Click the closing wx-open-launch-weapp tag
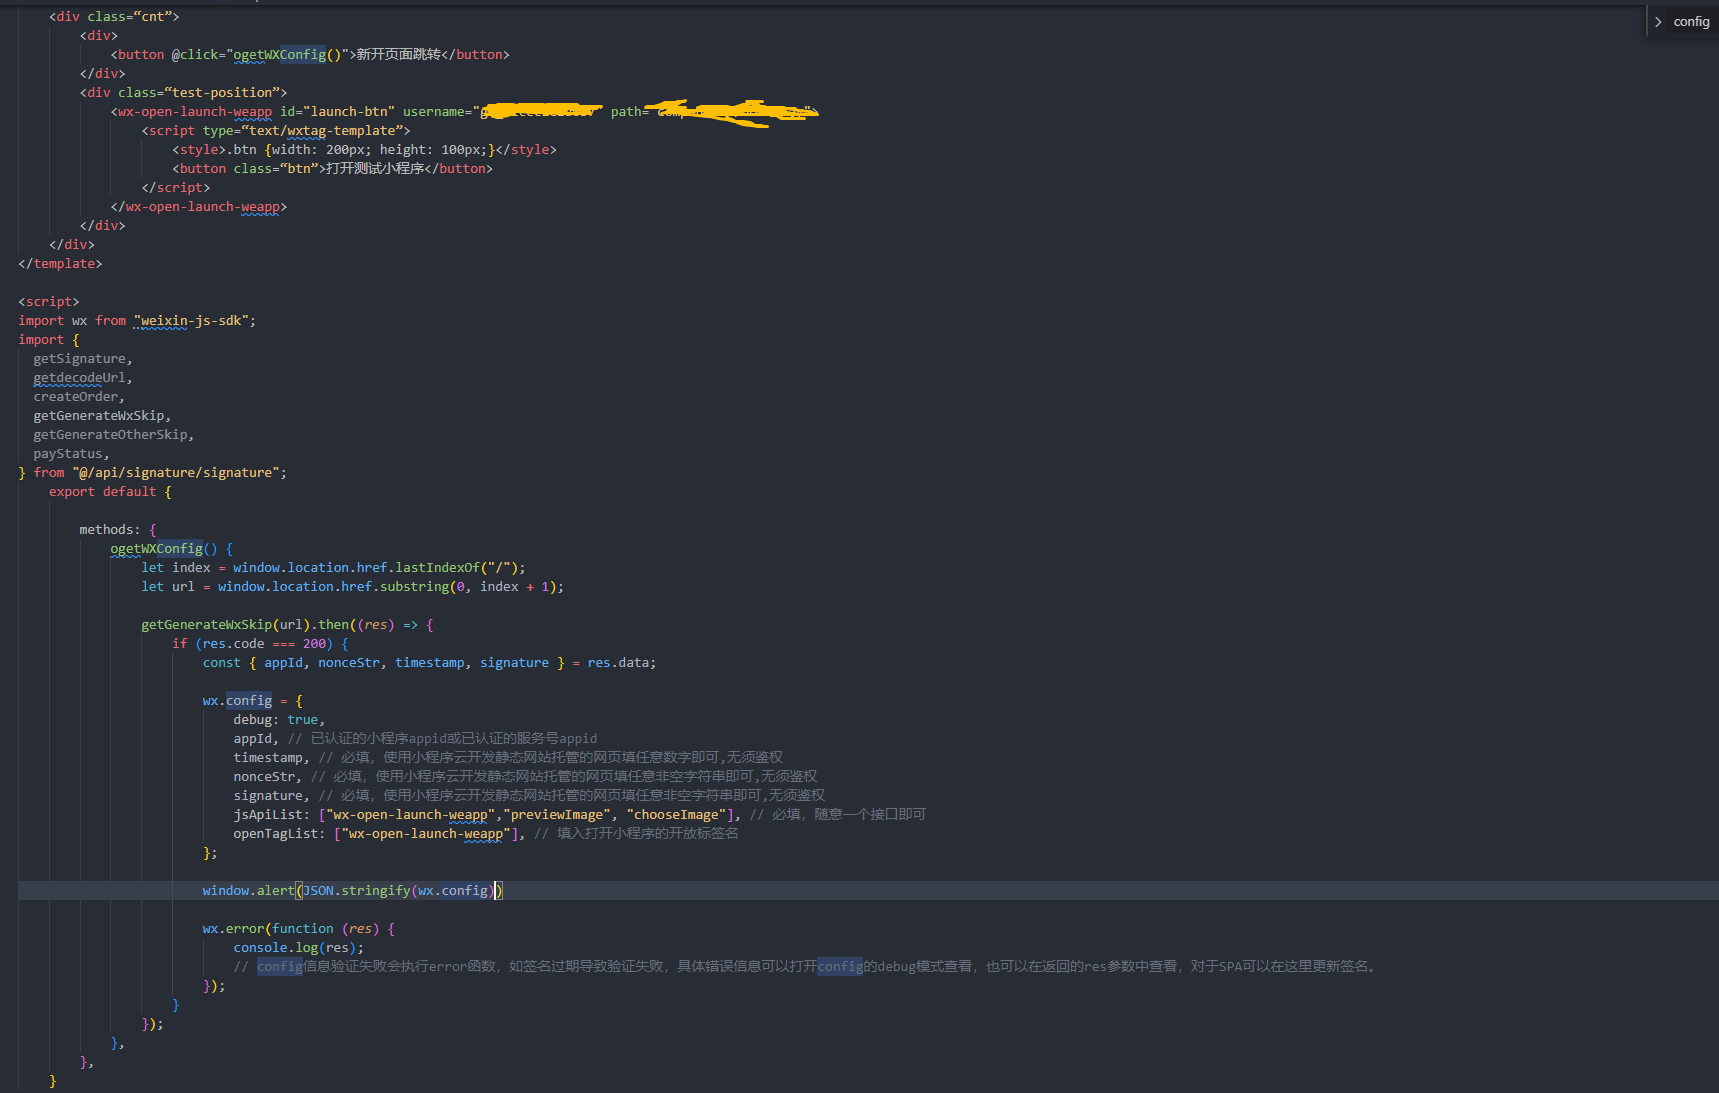 (199, 207)
